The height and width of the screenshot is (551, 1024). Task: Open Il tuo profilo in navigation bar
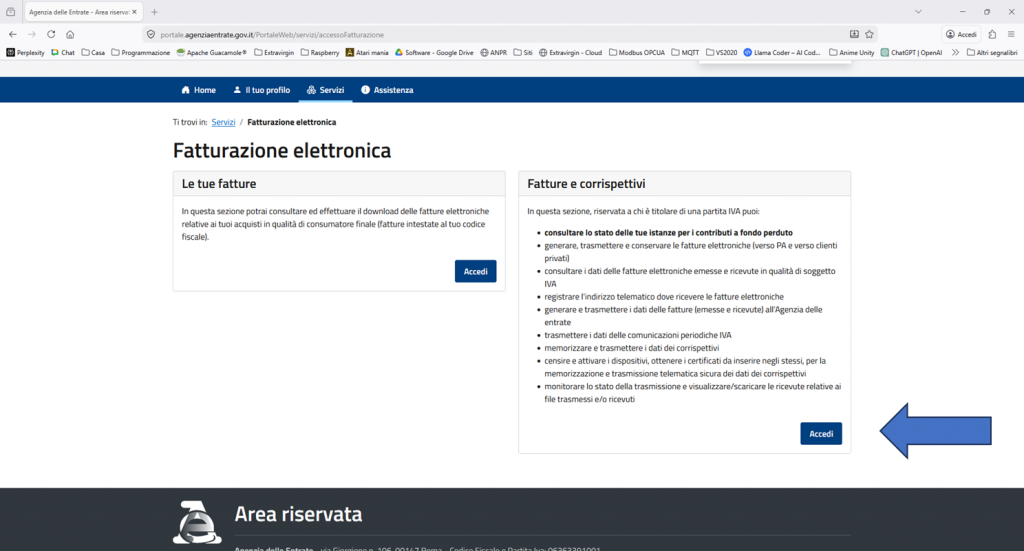261,90
